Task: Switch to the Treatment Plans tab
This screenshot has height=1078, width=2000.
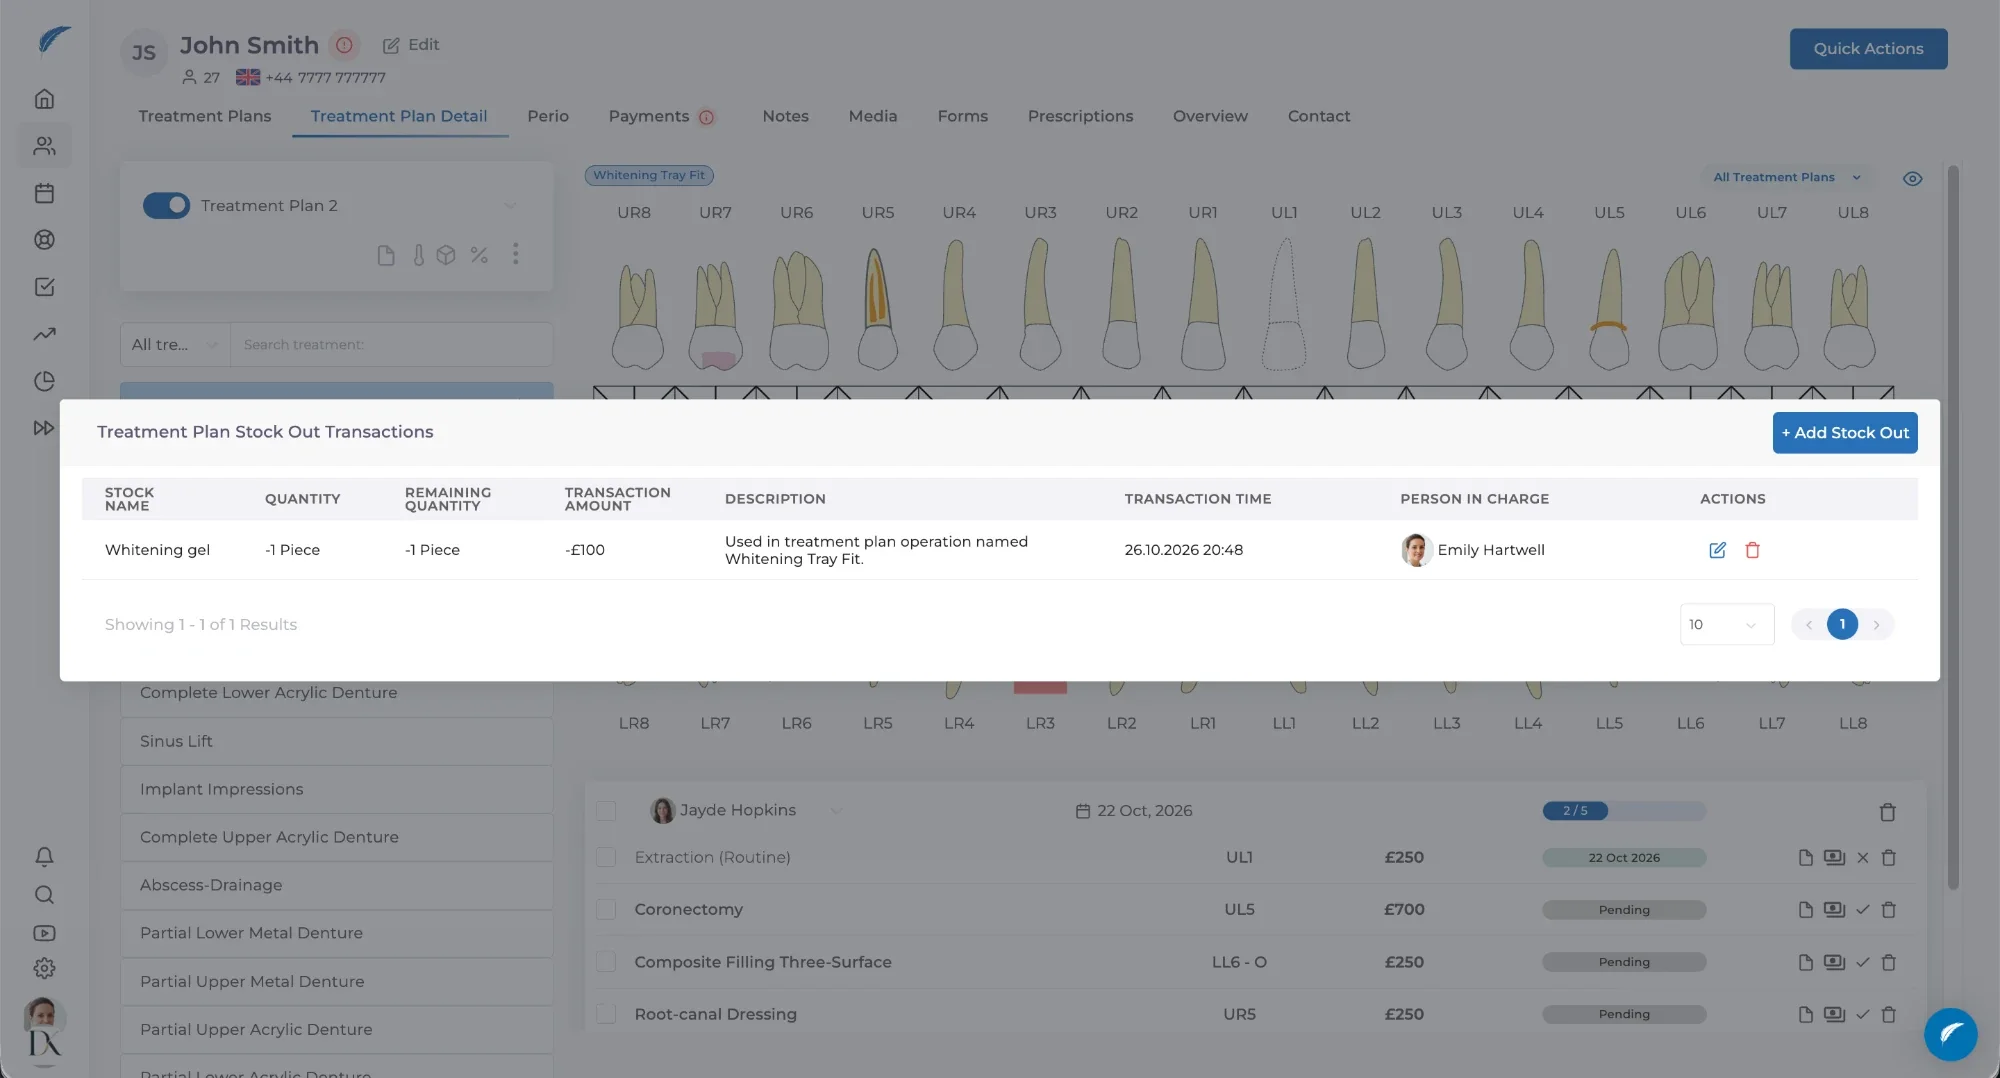Action: pos(205,116)
